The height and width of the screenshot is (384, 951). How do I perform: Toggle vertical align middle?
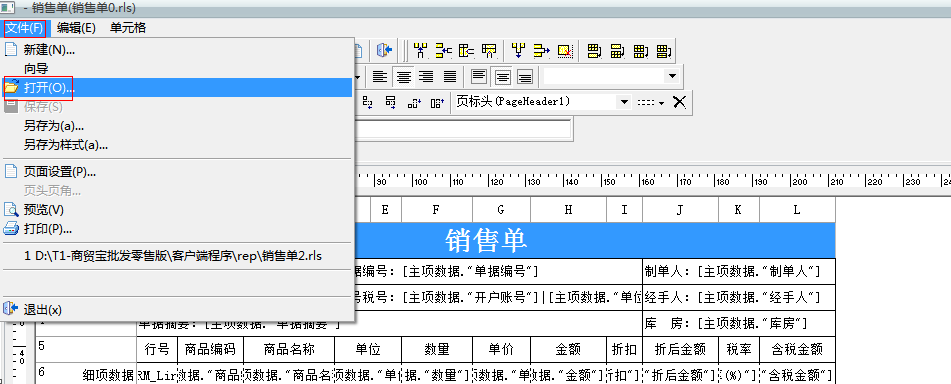point(502,76)
